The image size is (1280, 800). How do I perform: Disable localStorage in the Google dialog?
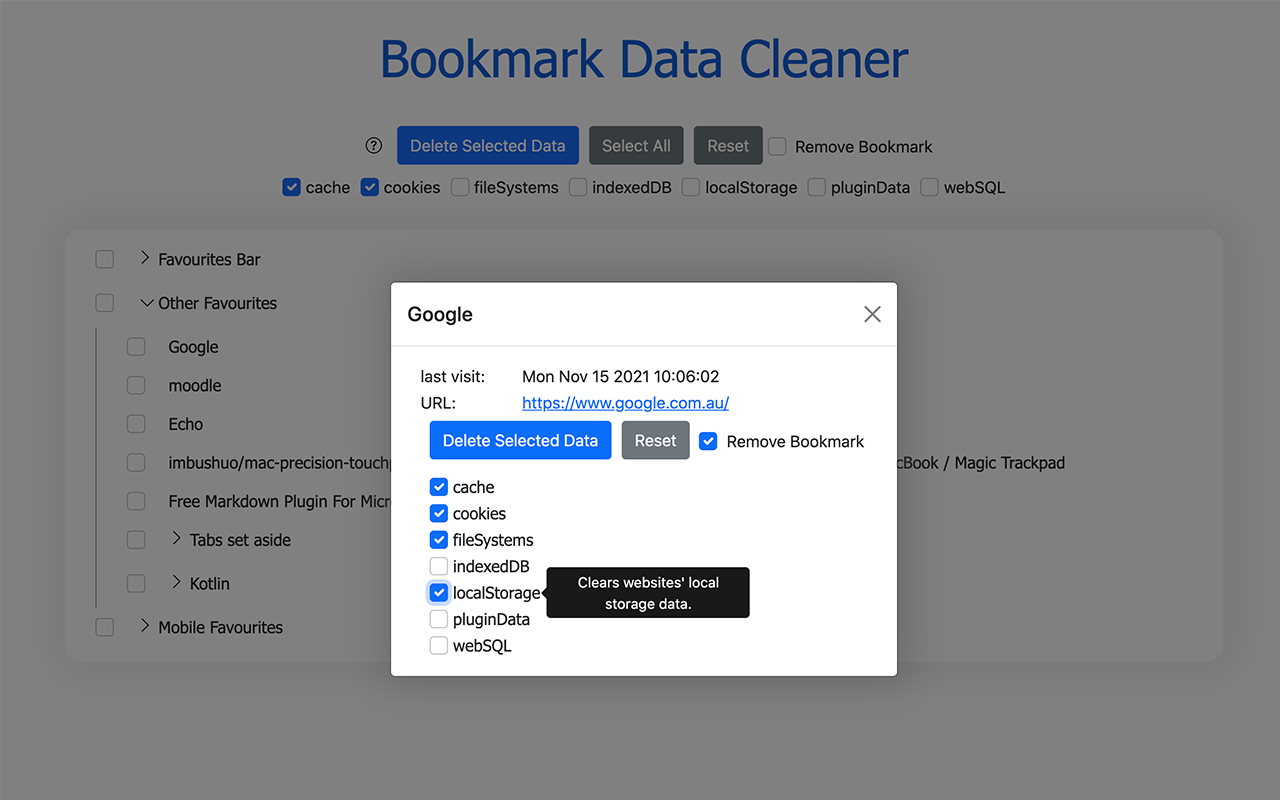point(438,592)
